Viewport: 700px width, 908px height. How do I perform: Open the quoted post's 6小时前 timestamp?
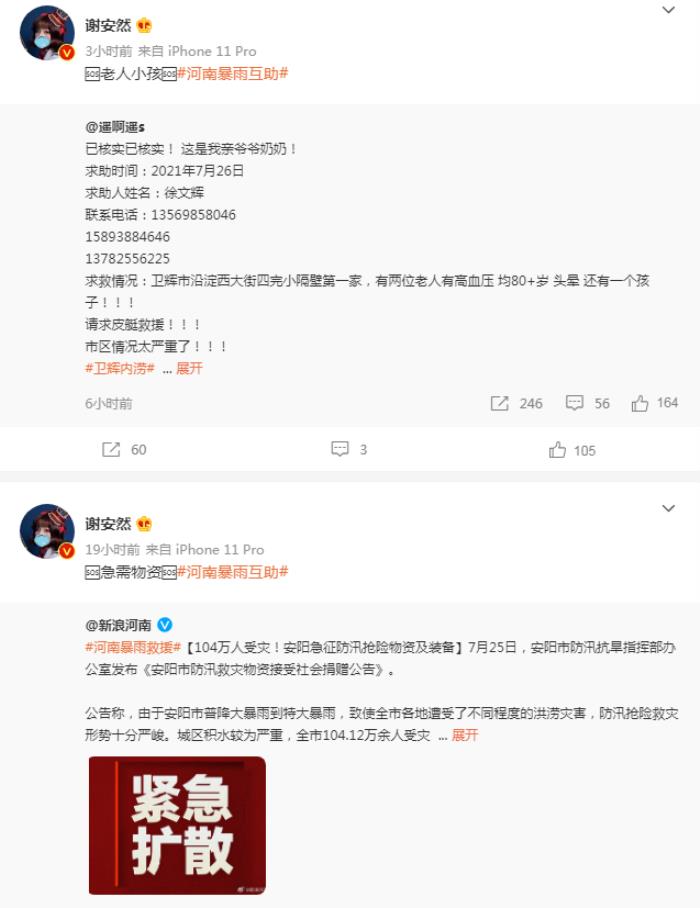click(x=109, y=404)
